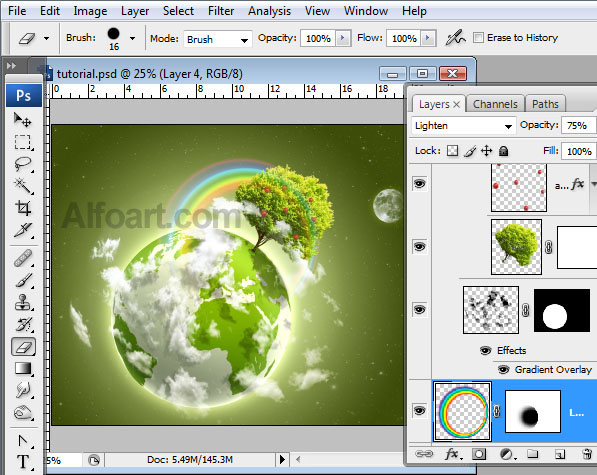
Task: Create a new layer
Action: pyautogui.click(x=559, y=454)
